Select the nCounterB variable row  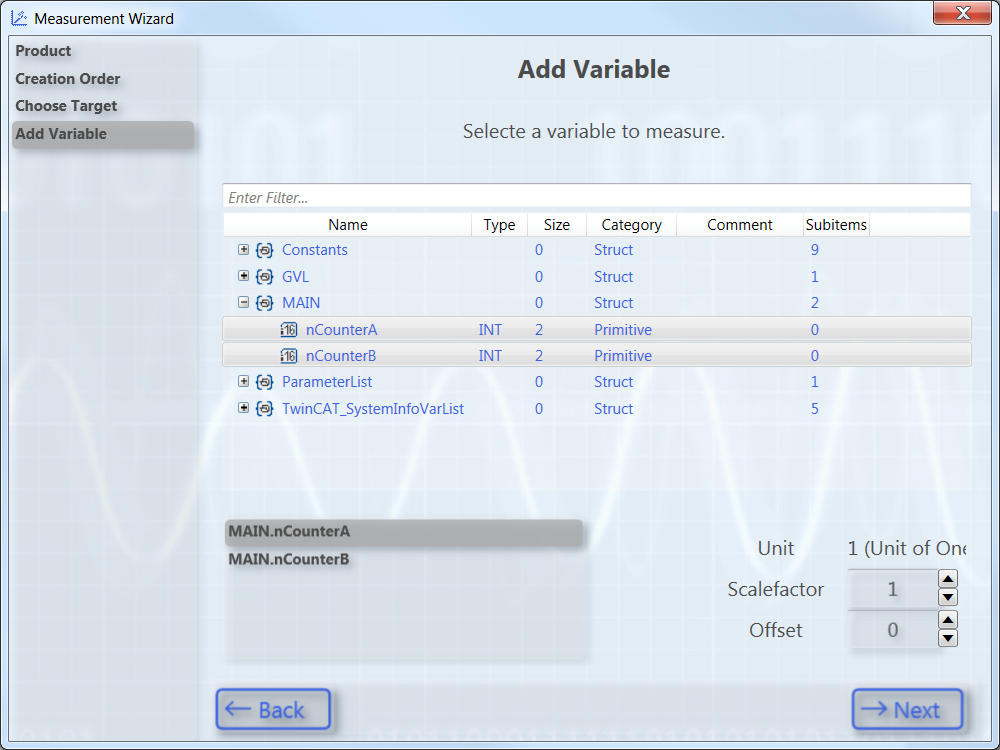tap(597, 355)
